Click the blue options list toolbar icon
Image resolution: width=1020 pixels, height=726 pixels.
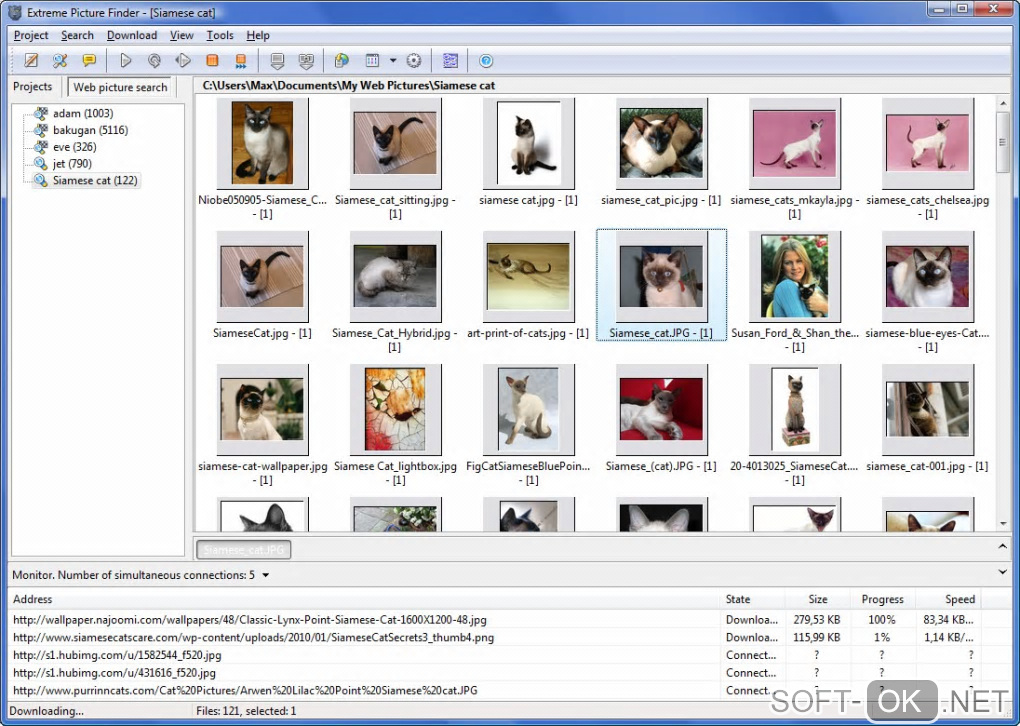(450, 60)
